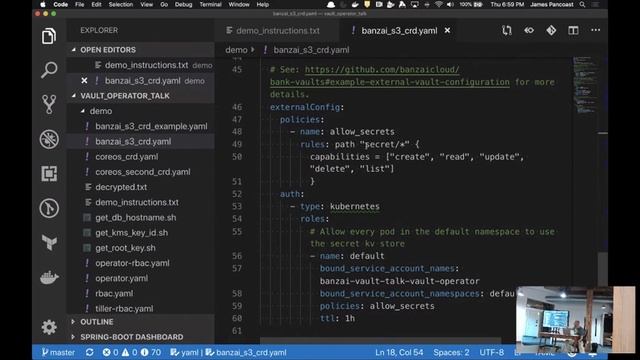Click the sync changes icon in status bar
640x360 pixels.
pos(89,352)
